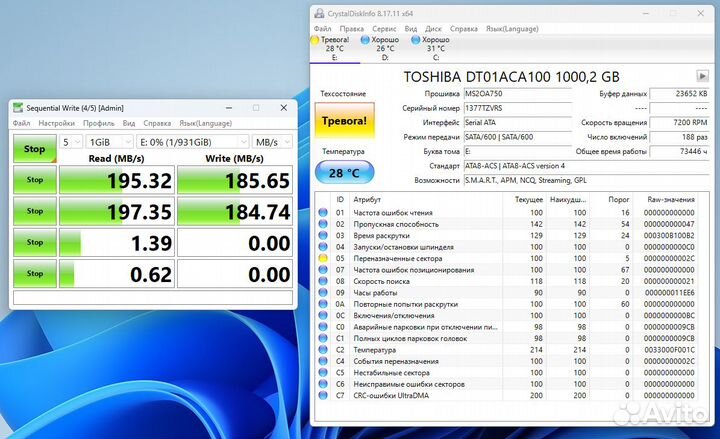Screen dimensions: 720x439
Task: Click the status dot for attribute 0A
Action: pyautogui.click(x=323, y=304)
